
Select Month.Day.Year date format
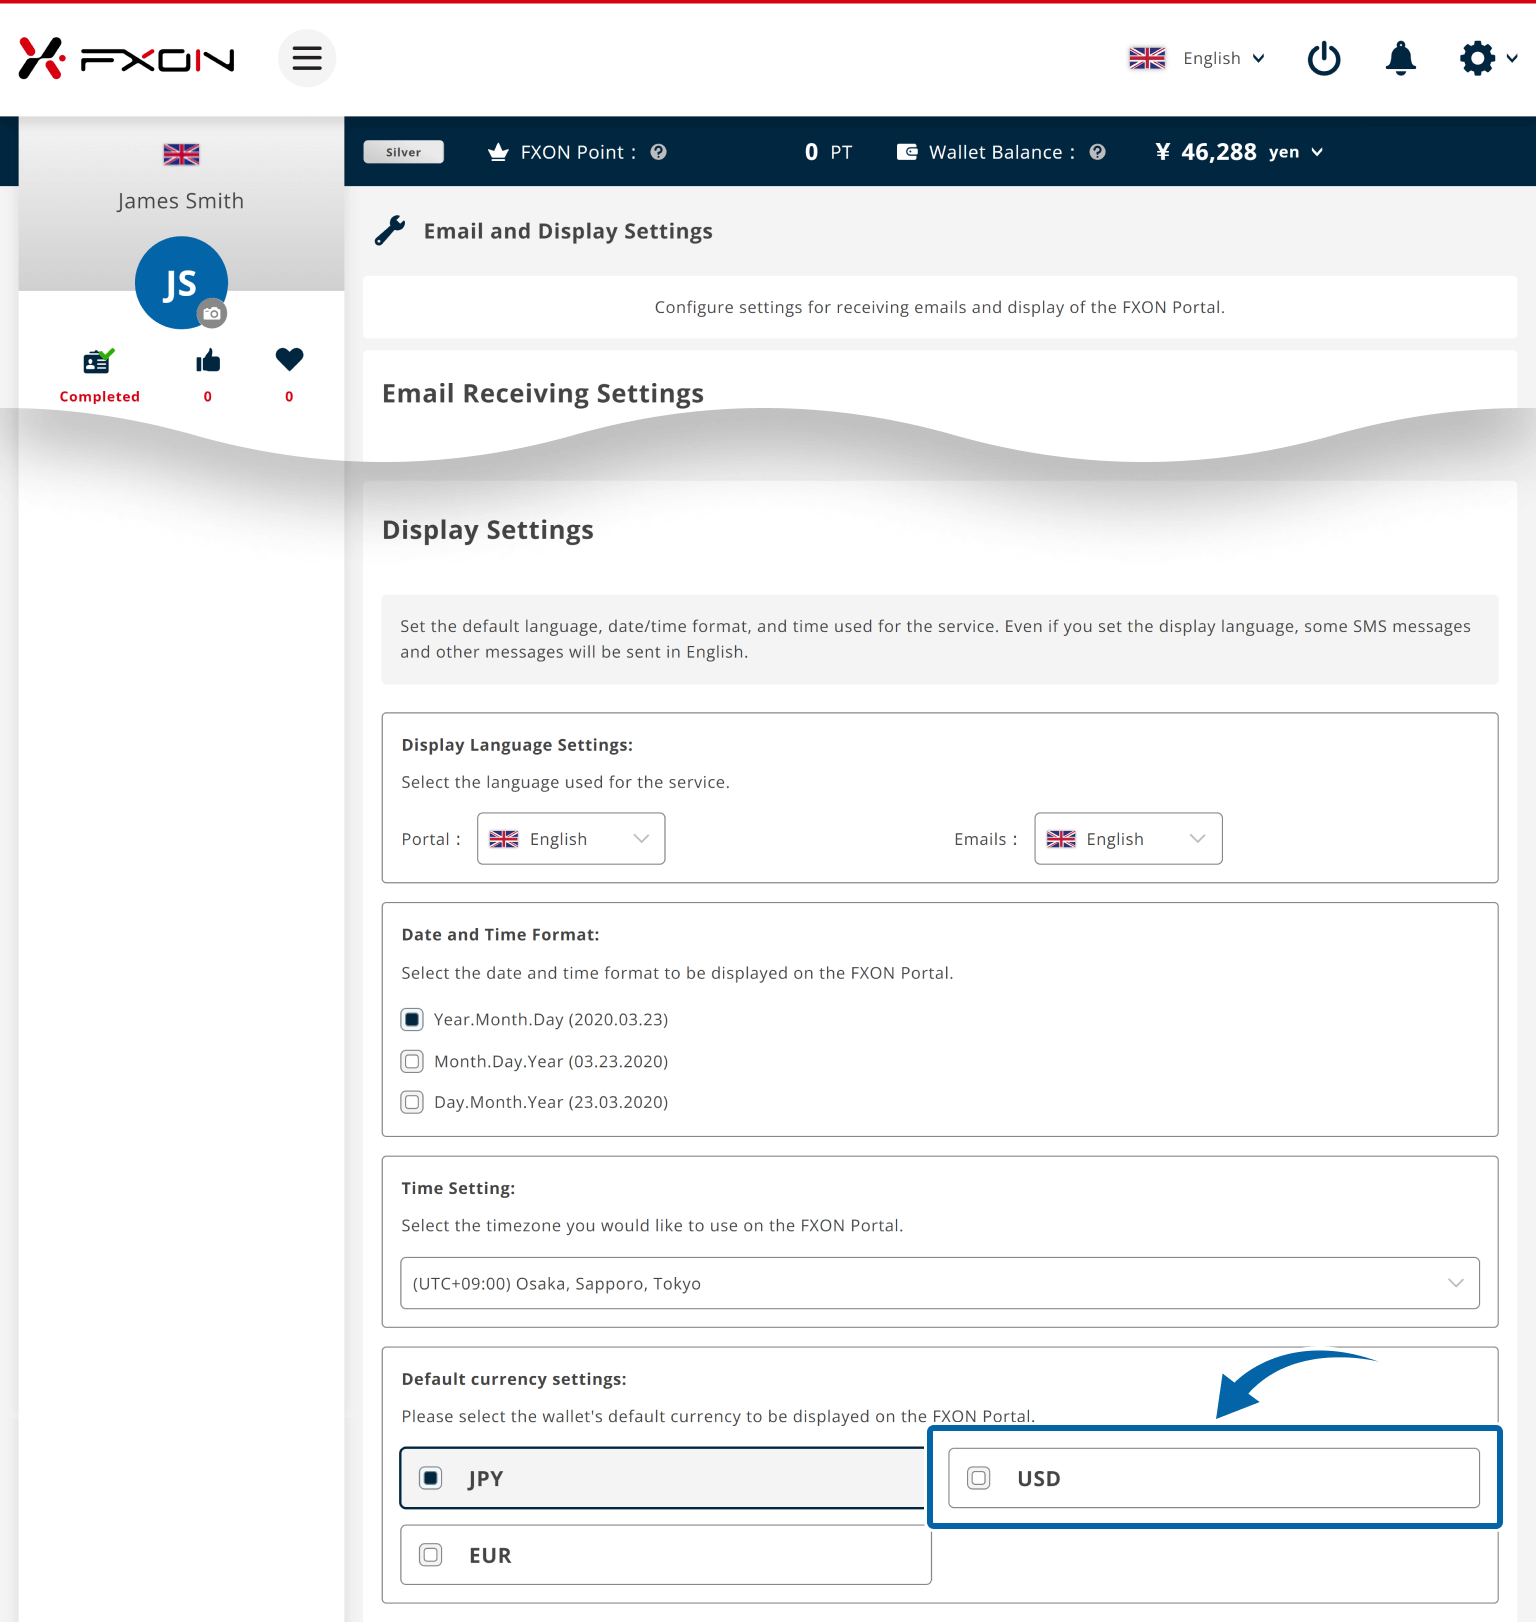coord(412,1061)
